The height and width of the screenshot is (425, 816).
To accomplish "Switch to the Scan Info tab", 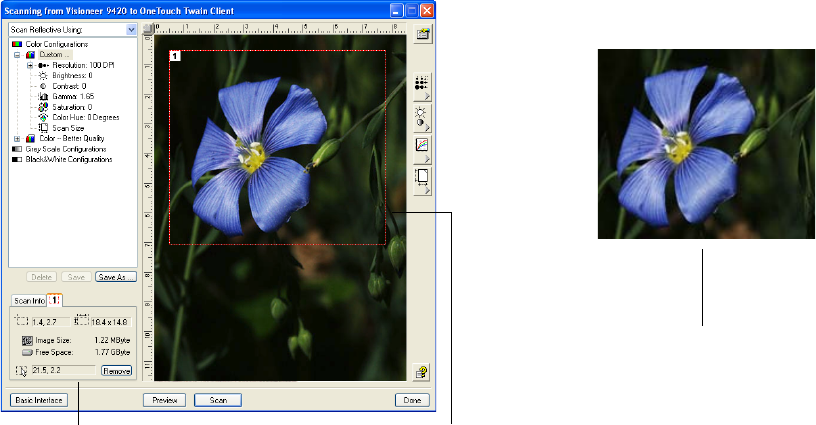I will pyautogui.click(x=28, y=300).
